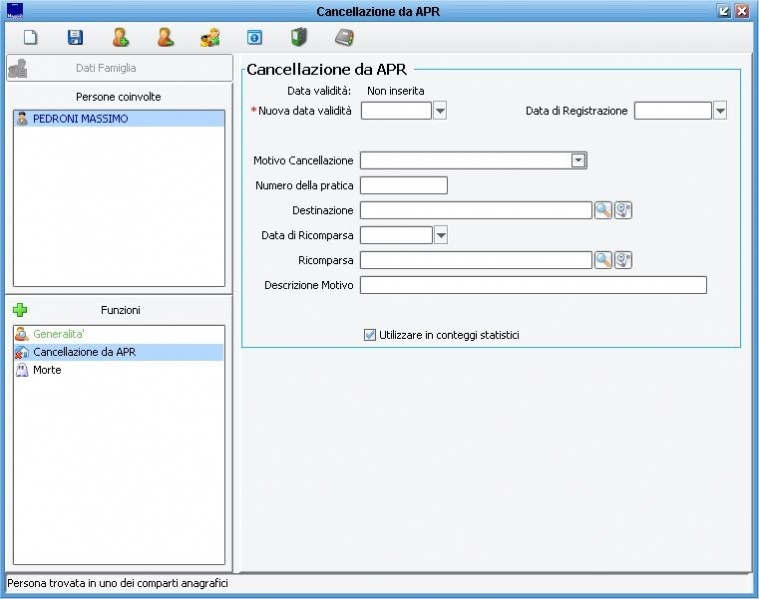
Task: Open the Nuova data validità date dropdown
Action: coord(440,111)
